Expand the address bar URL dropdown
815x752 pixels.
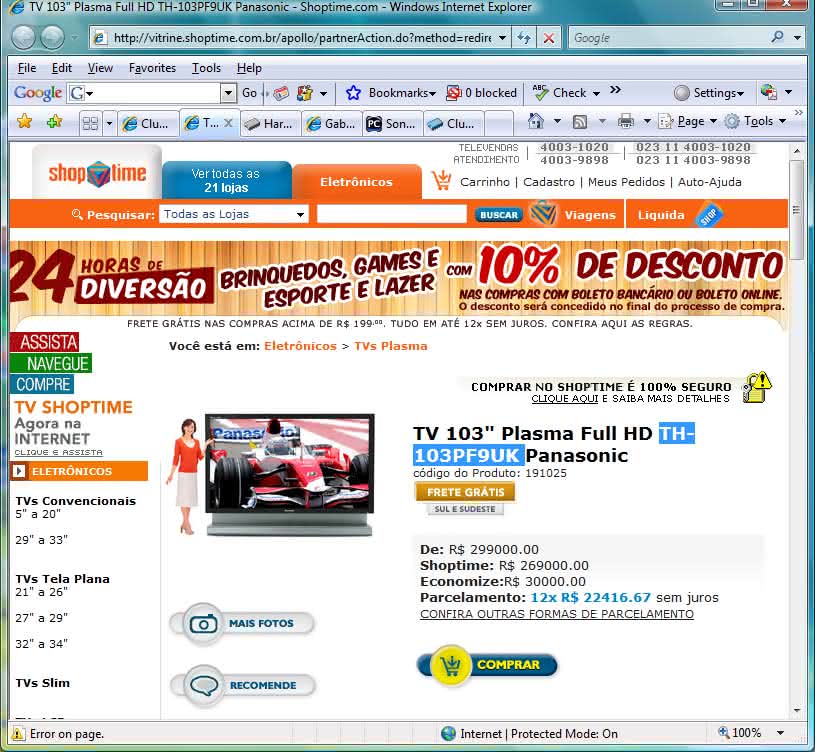point(502,38)
